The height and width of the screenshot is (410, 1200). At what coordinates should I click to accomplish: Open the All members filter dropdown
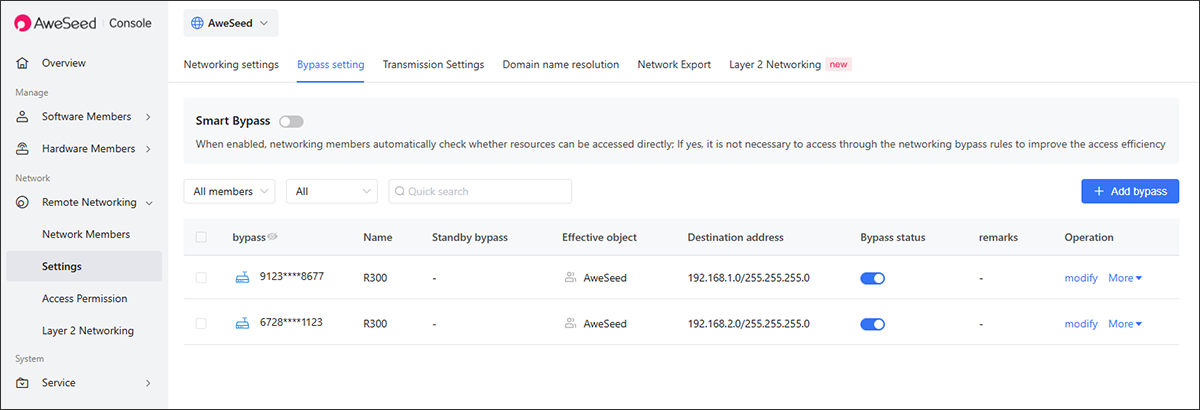230,191
